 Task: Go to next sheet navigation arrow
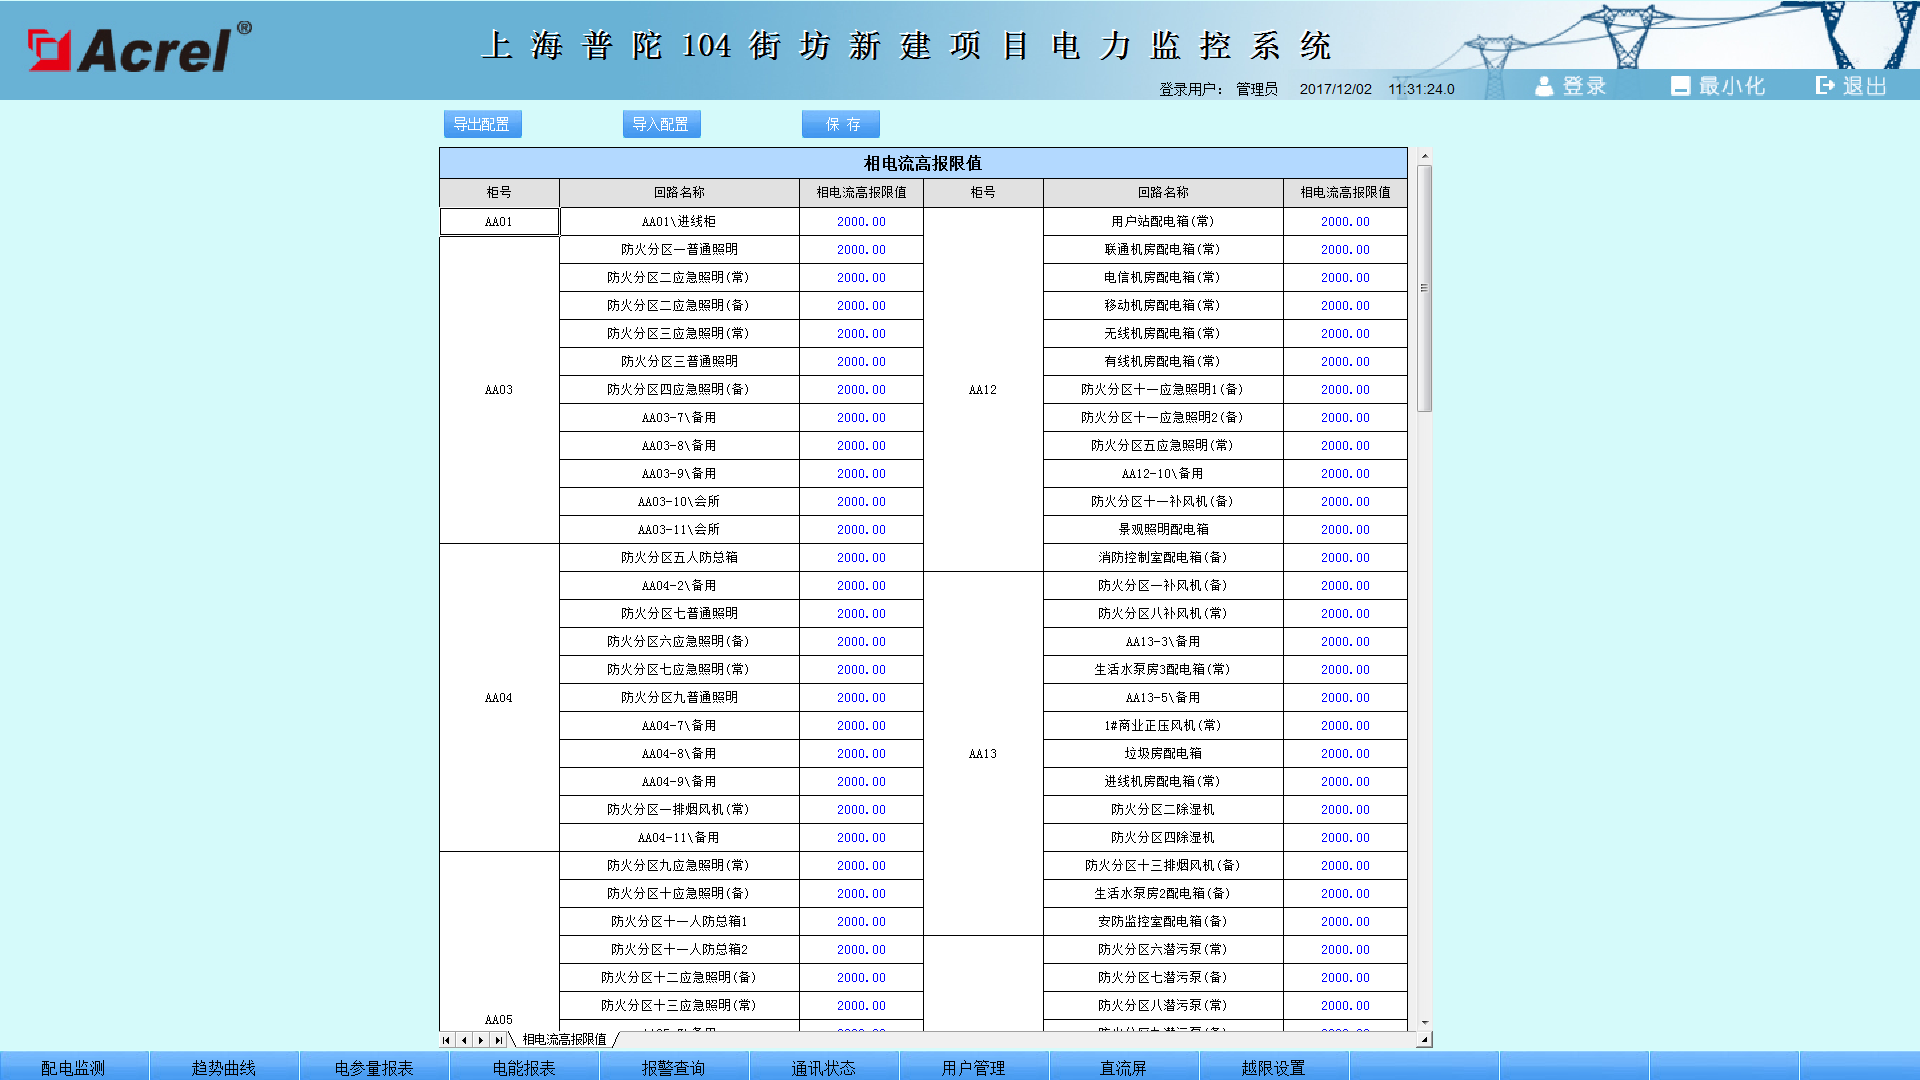481,1040
